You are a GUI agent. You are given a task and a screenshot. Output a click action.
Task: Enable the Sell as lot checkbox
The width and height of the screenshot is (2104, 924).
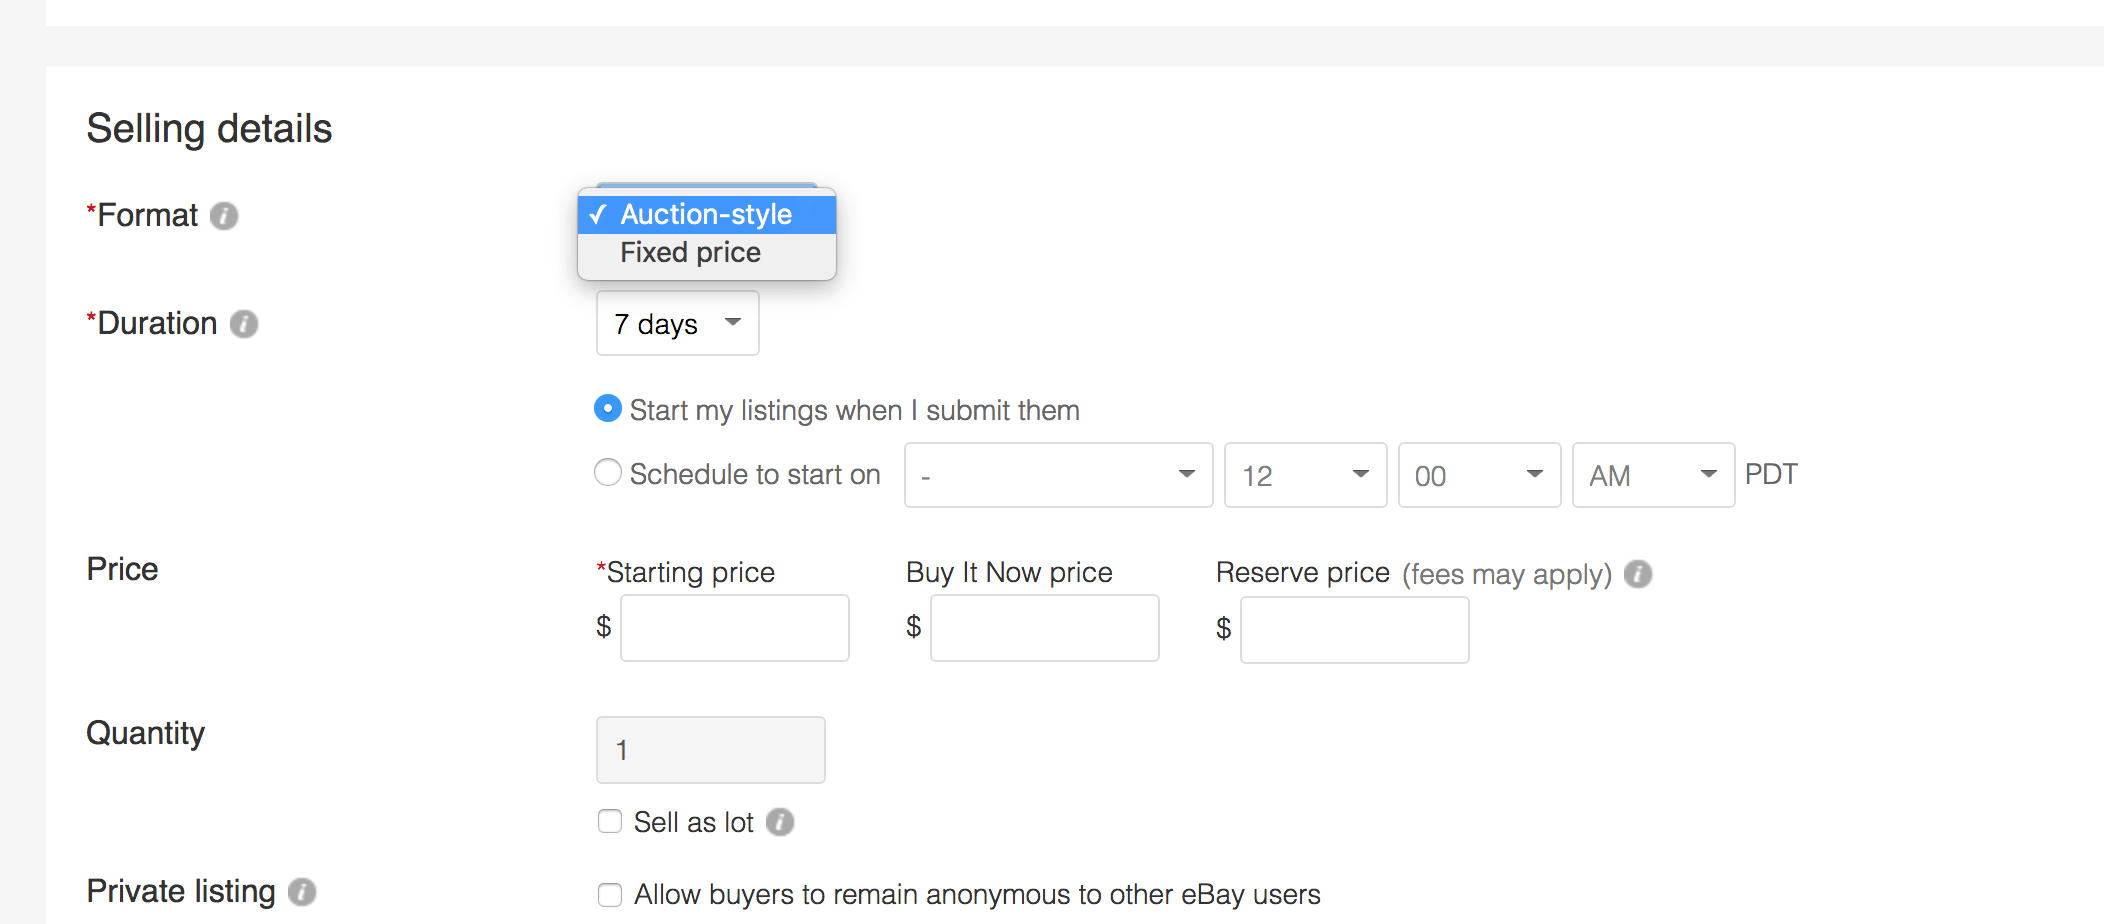coord(609,821)
